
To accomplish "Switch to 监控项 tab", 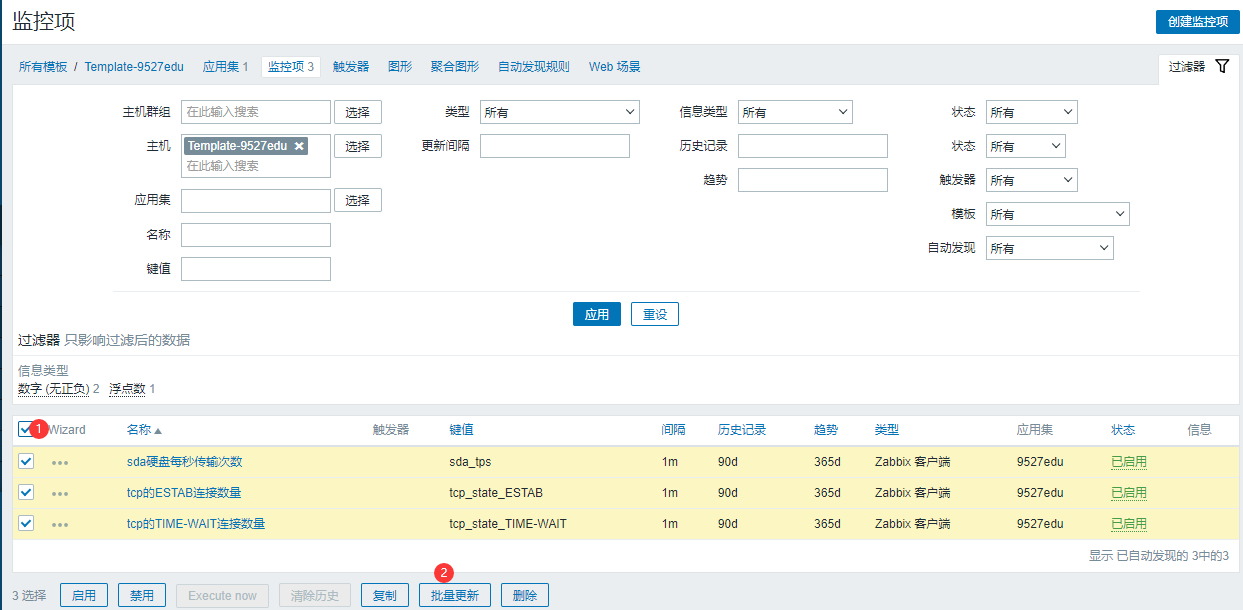I will point(291,67).
